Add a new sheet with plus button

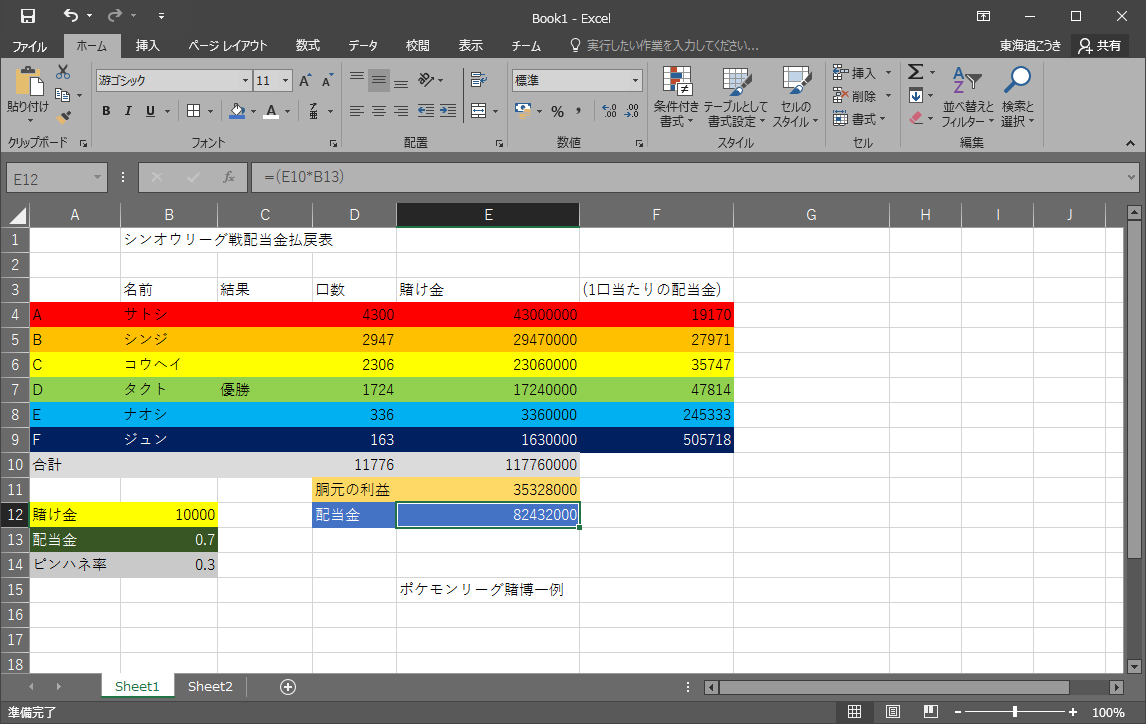[288, 687]
